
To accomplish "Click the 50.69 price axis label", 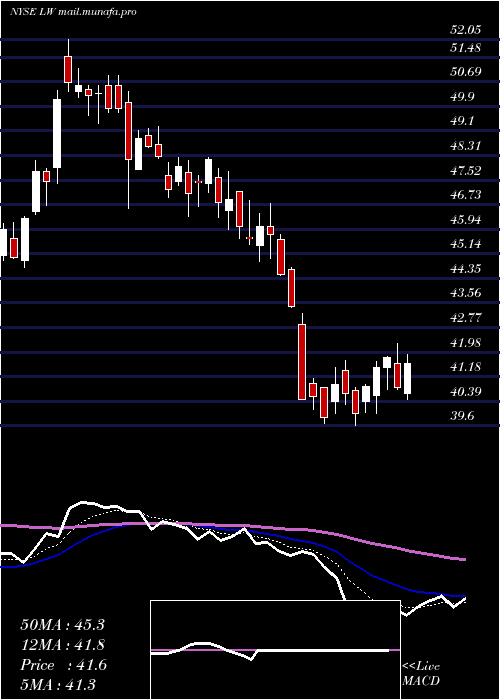I will point(466,72).
